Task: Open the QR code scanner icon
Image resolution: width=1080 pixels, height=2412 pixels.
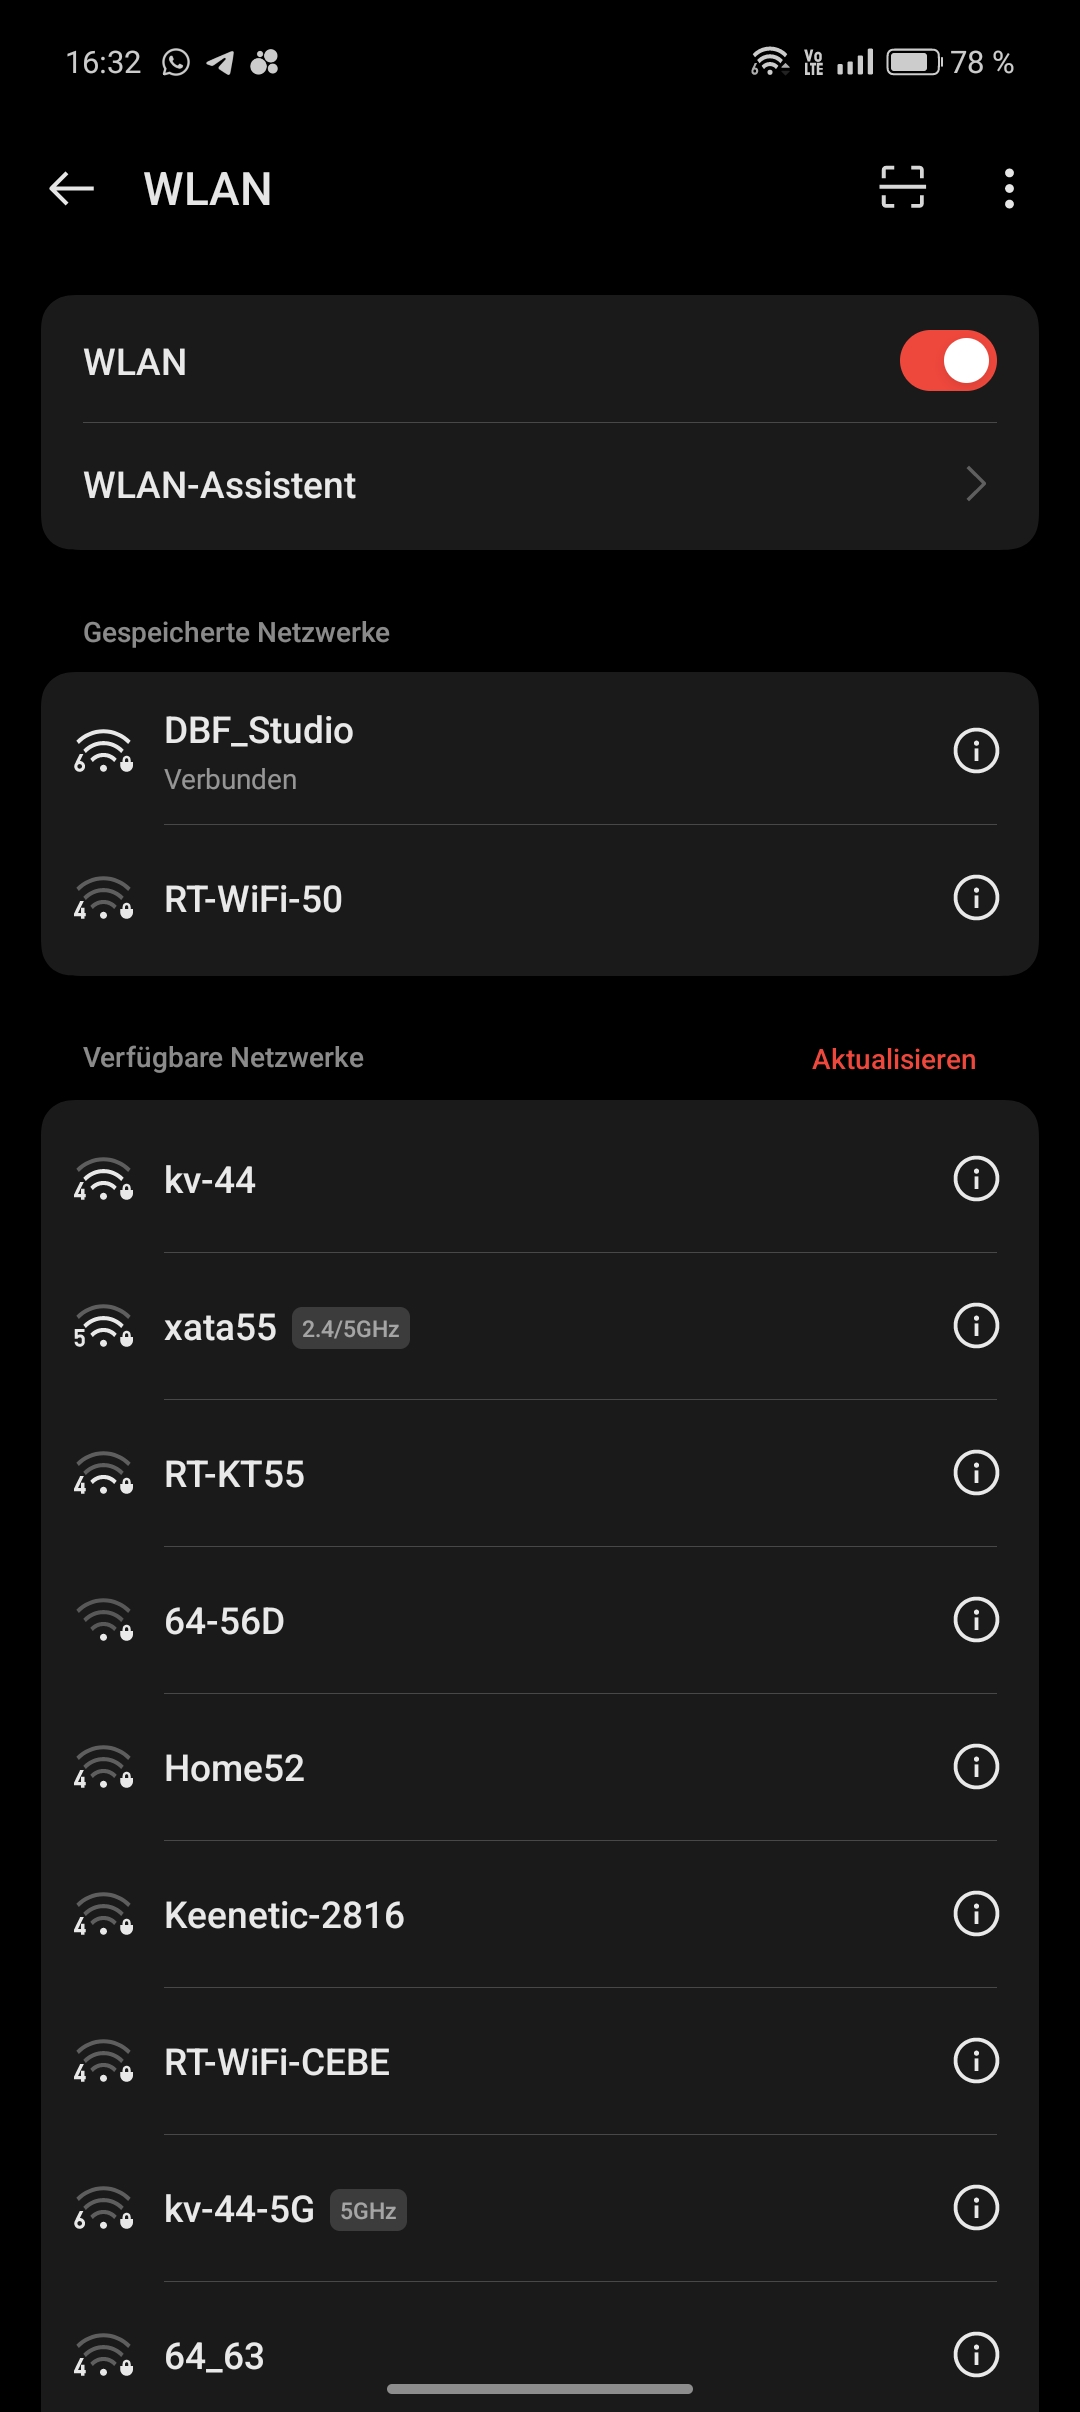Action: coord(902,188)
